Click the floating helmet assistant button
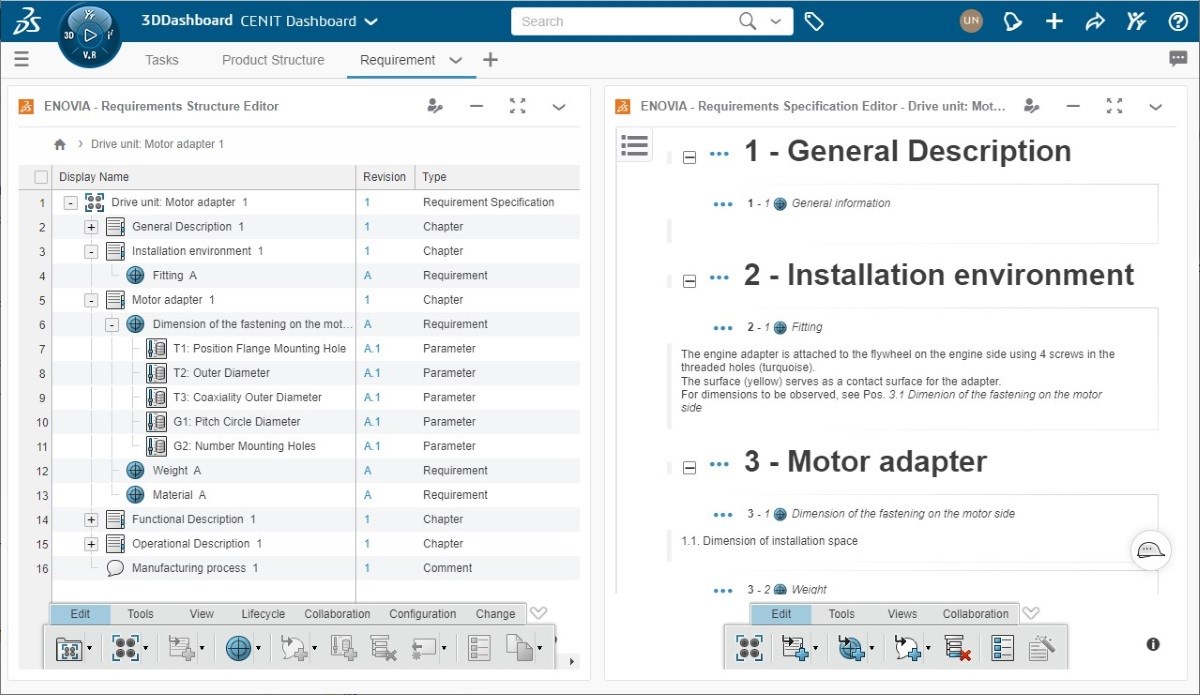The image size is (1200, 695). click(x=1150, y=549)
